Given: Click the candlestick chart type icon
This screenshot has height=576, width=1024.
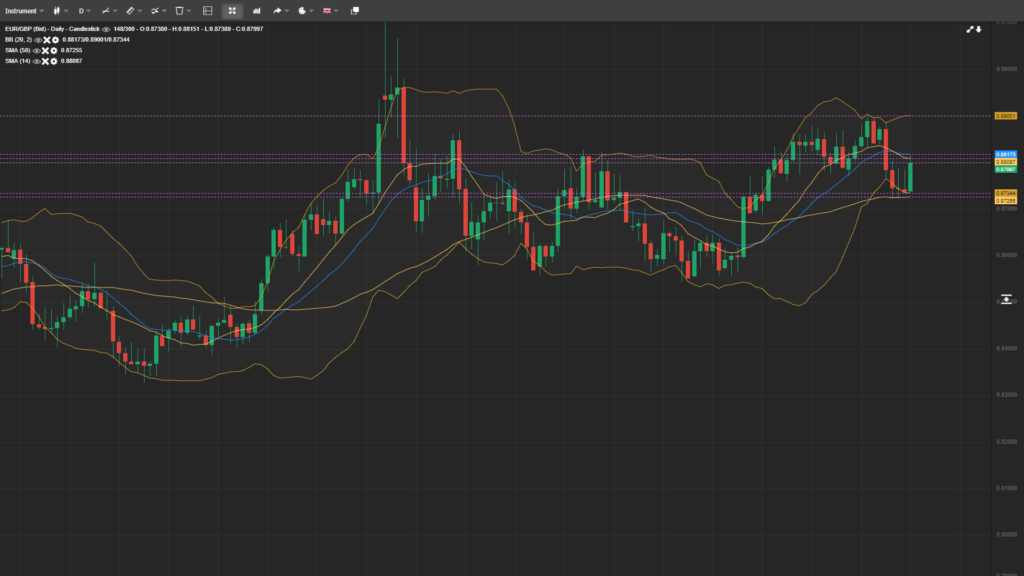Looking at the screenshot, I should tap(57, 10).
